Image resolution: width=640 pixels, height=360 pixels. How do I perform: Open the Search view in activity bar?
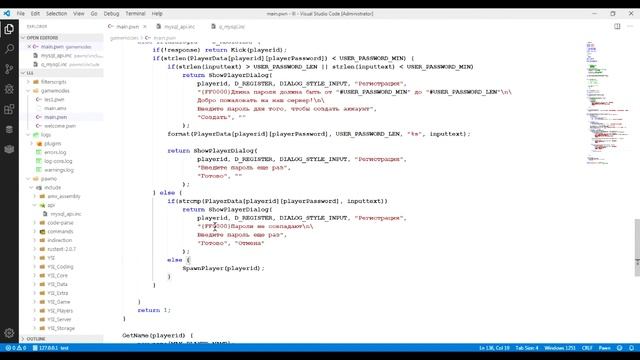click(9, 49)
